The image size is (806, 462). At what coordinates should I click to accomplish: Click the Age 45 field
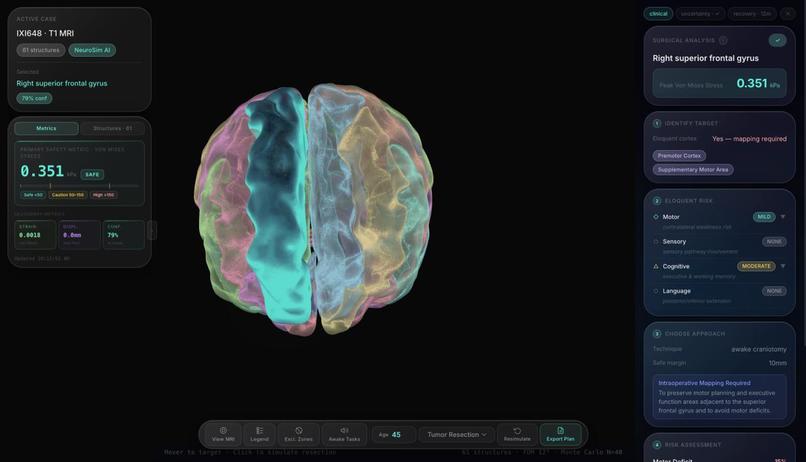(393, 435)
